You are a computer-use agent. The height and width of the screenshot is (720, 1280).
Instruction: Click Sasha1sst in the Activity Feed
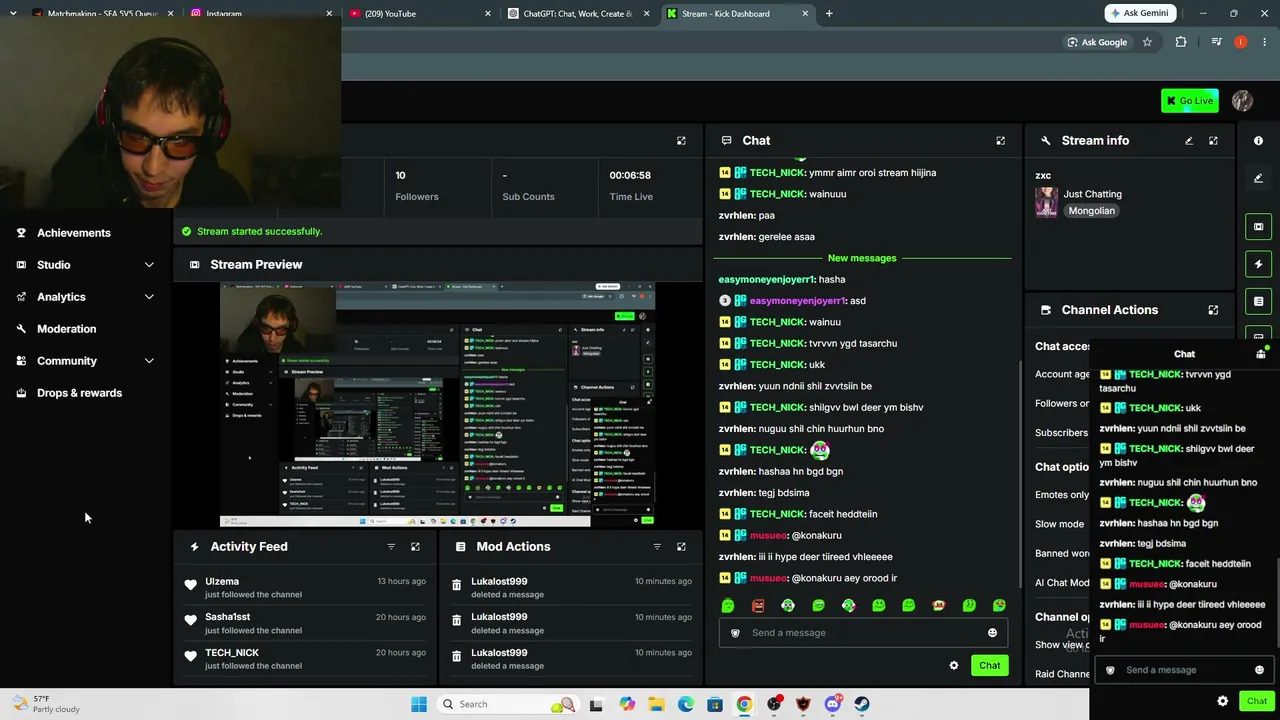pos(227,617)
